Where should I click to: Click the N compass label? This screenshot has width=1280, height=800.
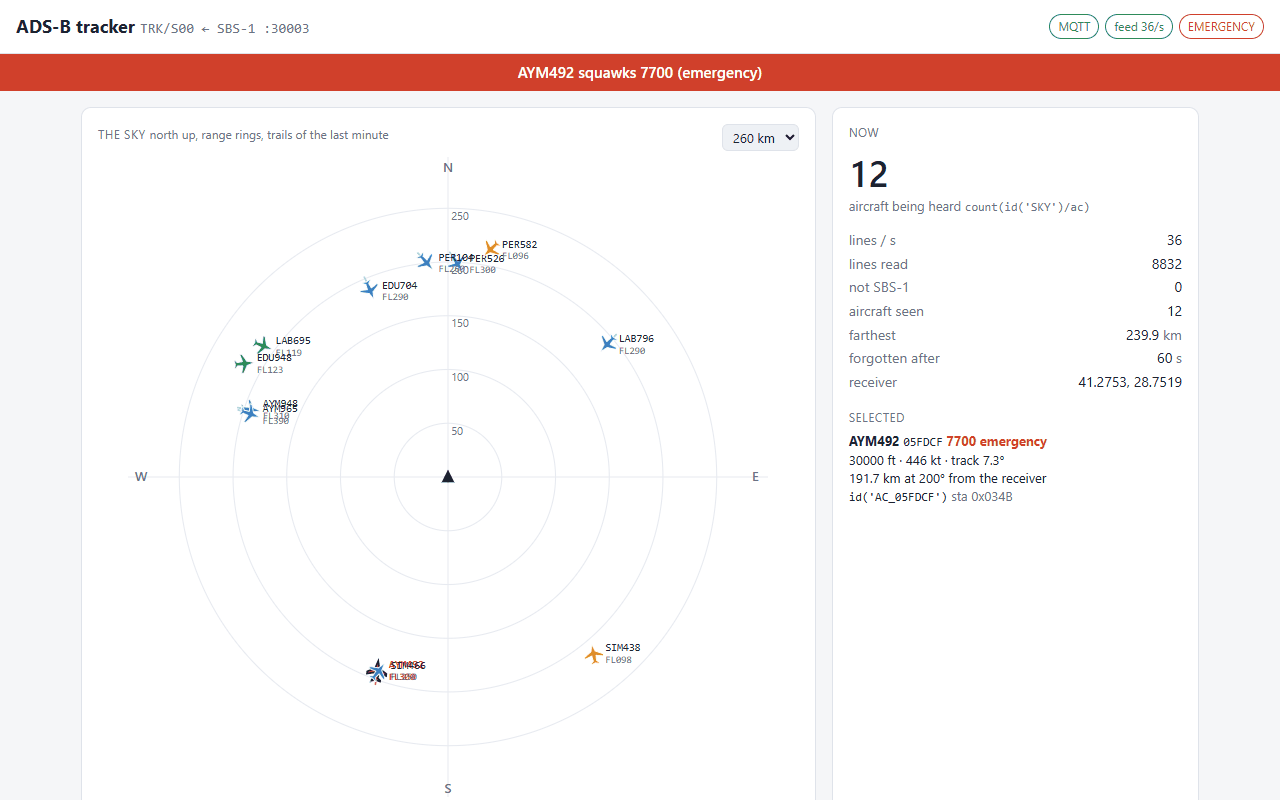(x=448, y=168)
